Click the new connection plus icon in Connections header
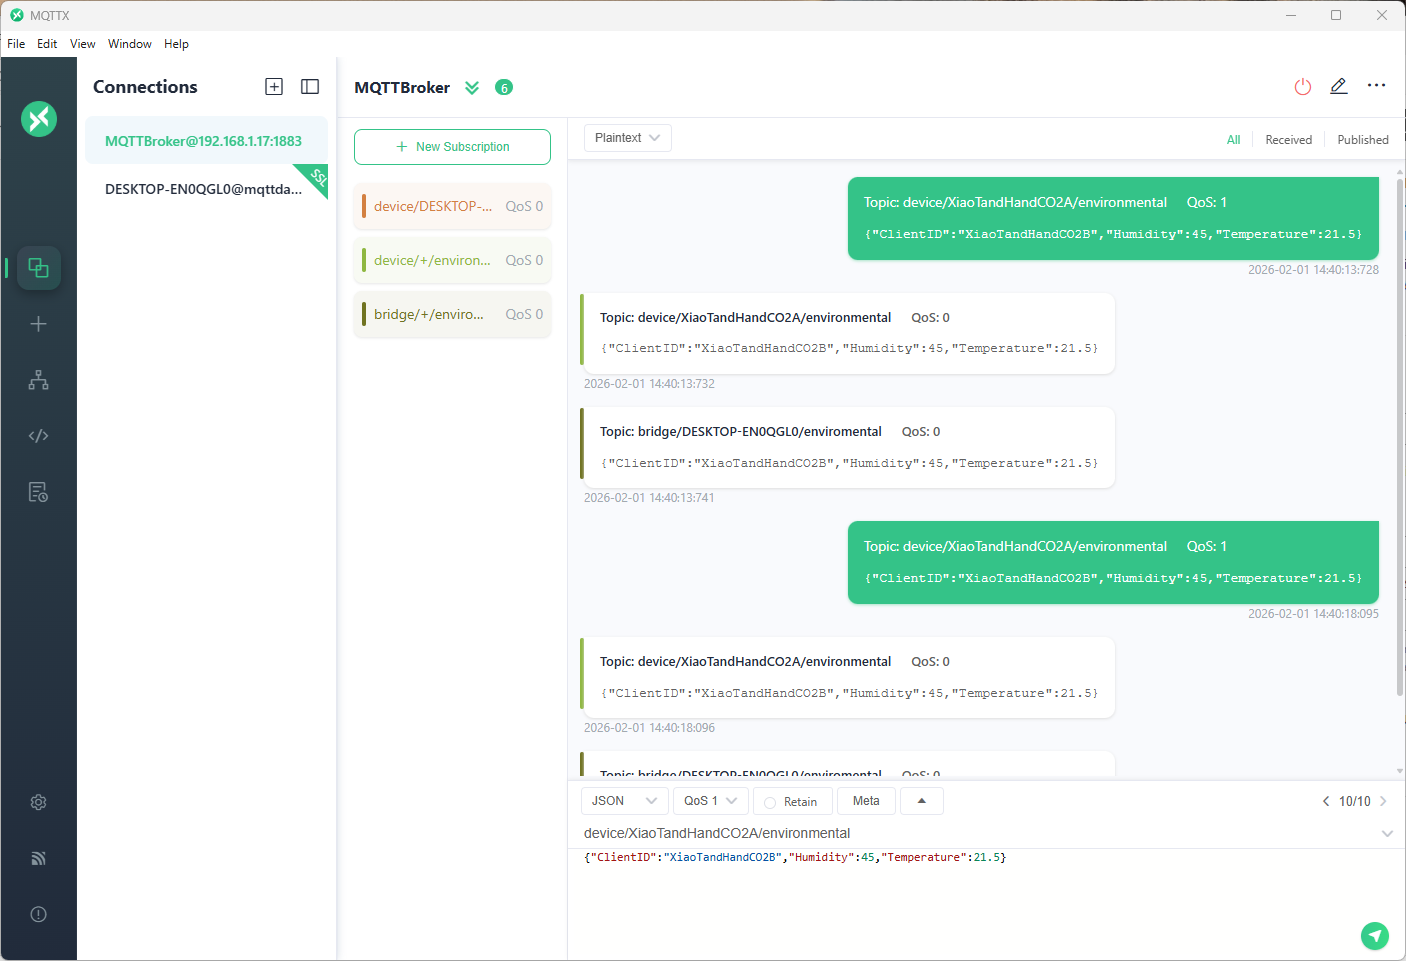Screen dimensions: 1406x961 (274, 87)
